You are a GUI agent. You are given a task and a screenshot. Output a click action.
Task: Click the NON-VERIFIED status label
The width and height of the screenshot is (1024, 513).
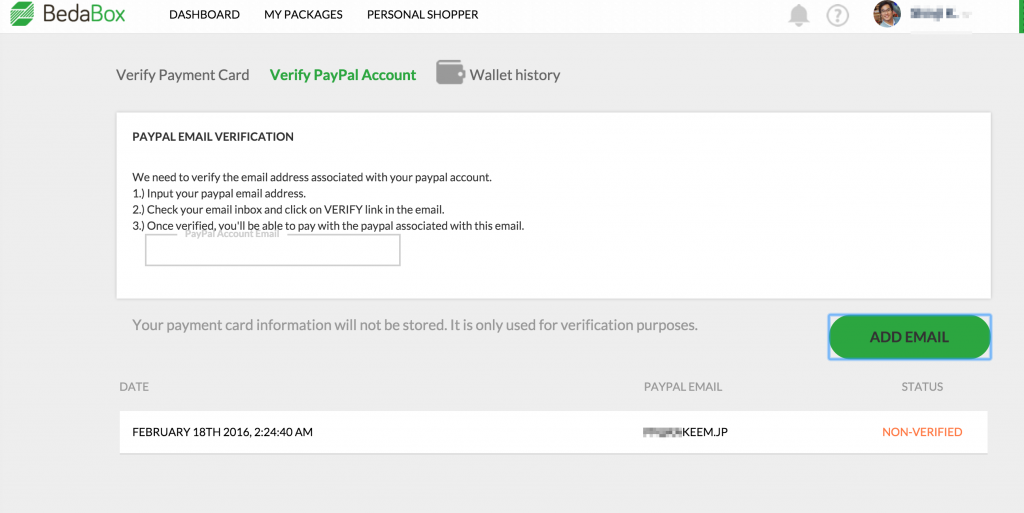tap(921, 432)
